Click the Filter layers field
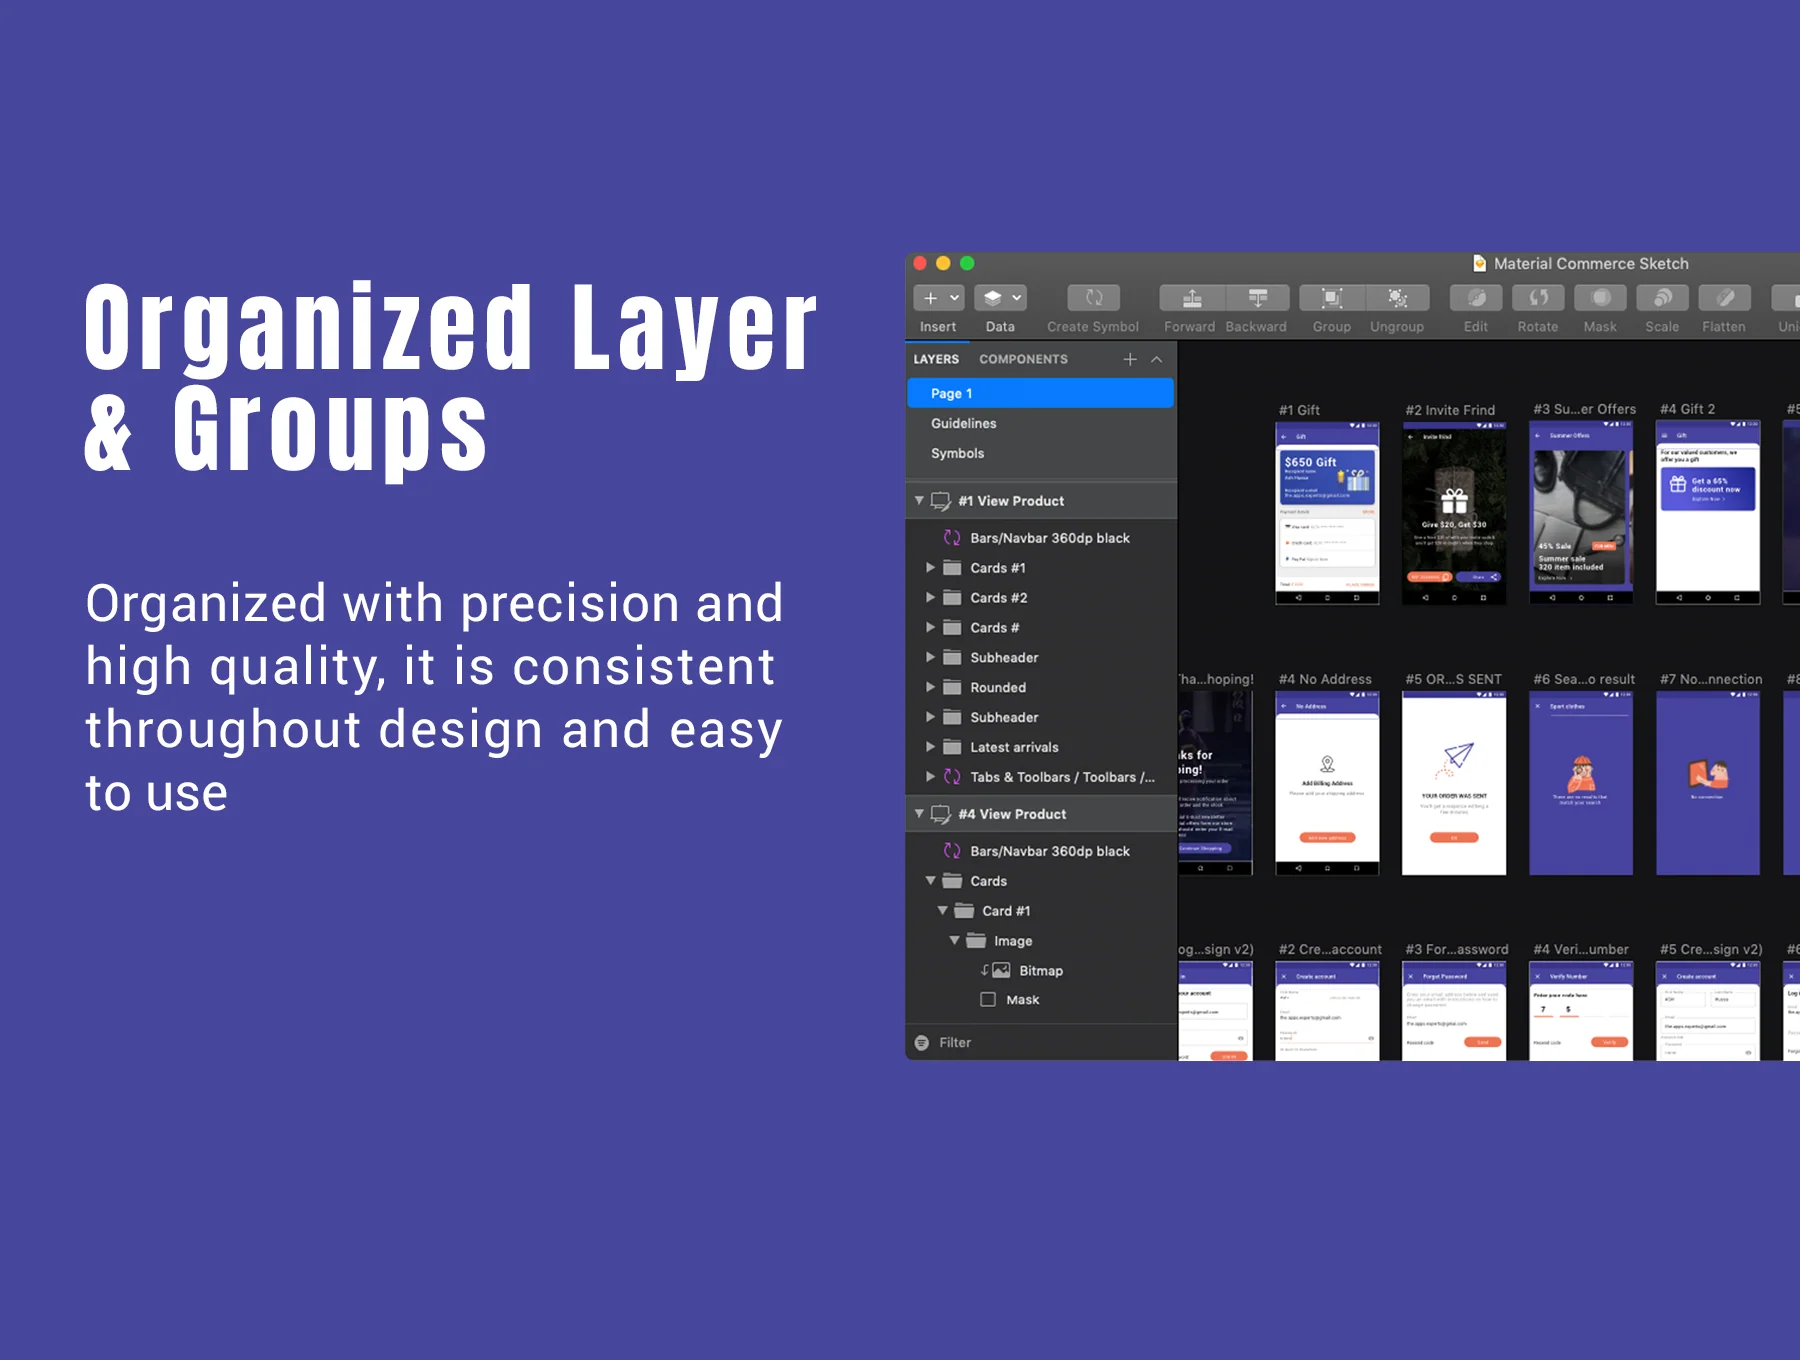Image resolution: width=1800 pixels, height=1360 pixels. pyautogui.click(x=1041, y=1042)
